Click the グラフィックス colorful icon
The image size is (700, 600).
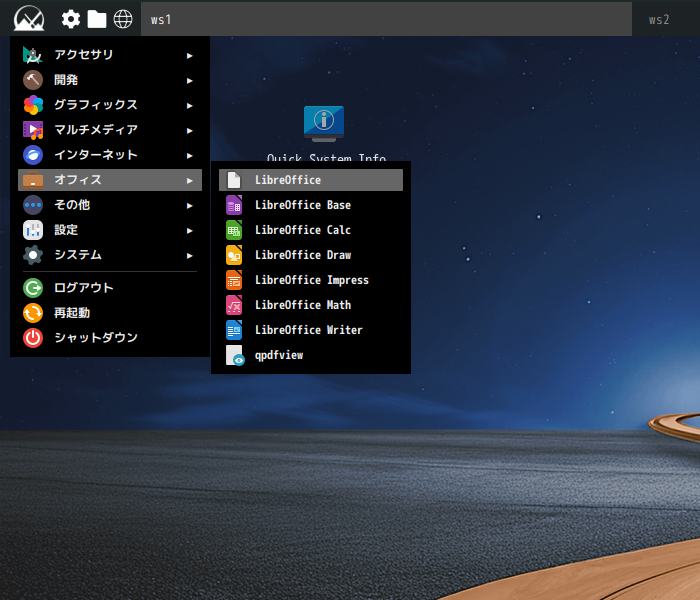click(x=33, y=105)
